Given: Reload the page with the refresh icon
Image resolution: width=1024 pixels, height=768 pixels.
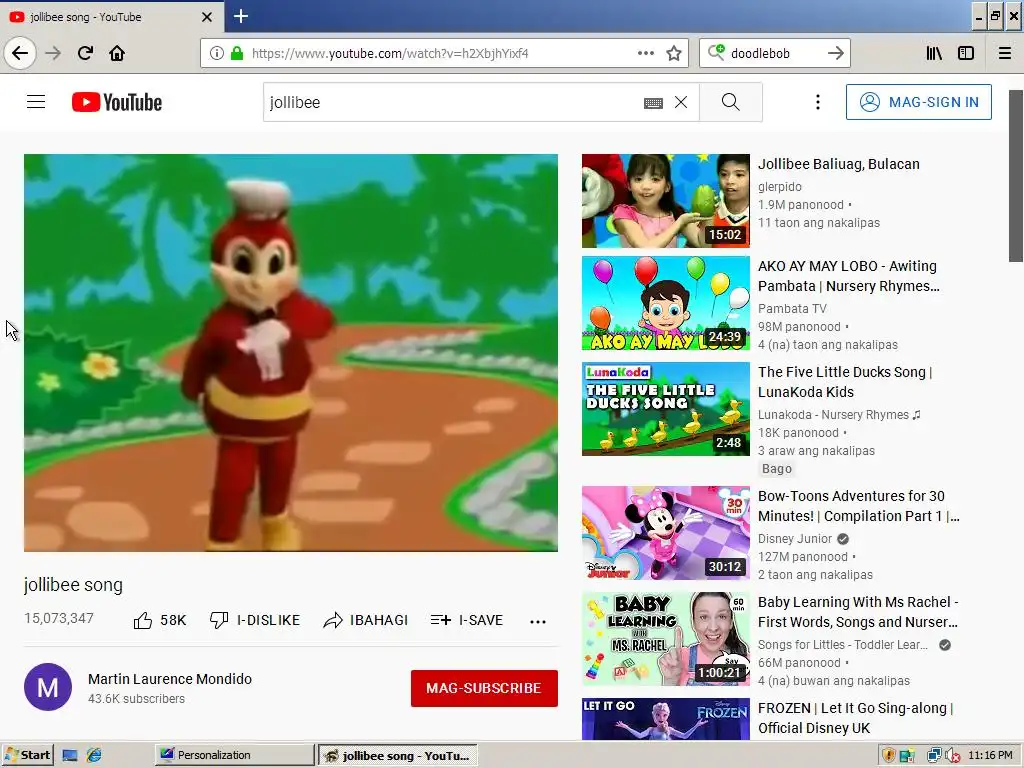Looking at the screenshot, I should (x=85, y=53).
